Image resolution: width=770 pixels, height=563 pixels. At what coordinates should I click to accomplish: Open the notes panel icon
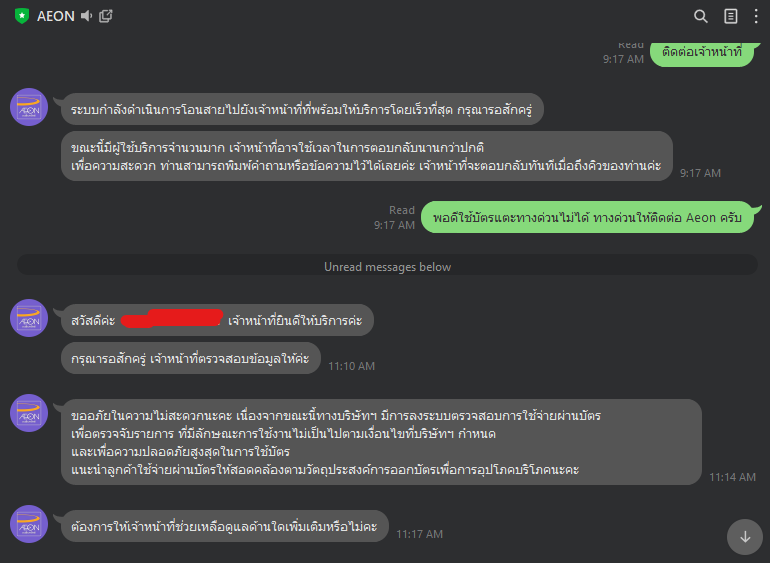731,16
